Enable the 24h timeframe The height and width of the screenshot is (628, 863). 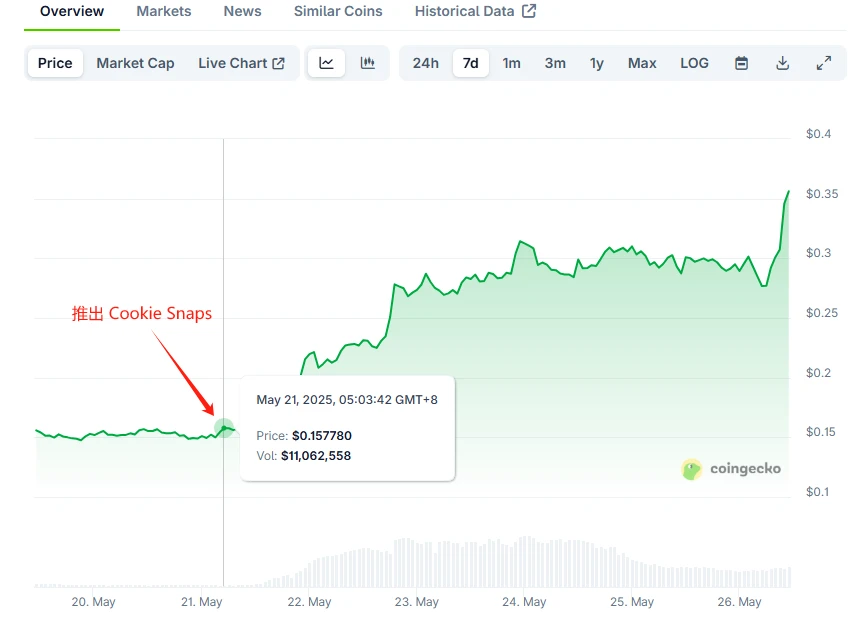[425, 62]
